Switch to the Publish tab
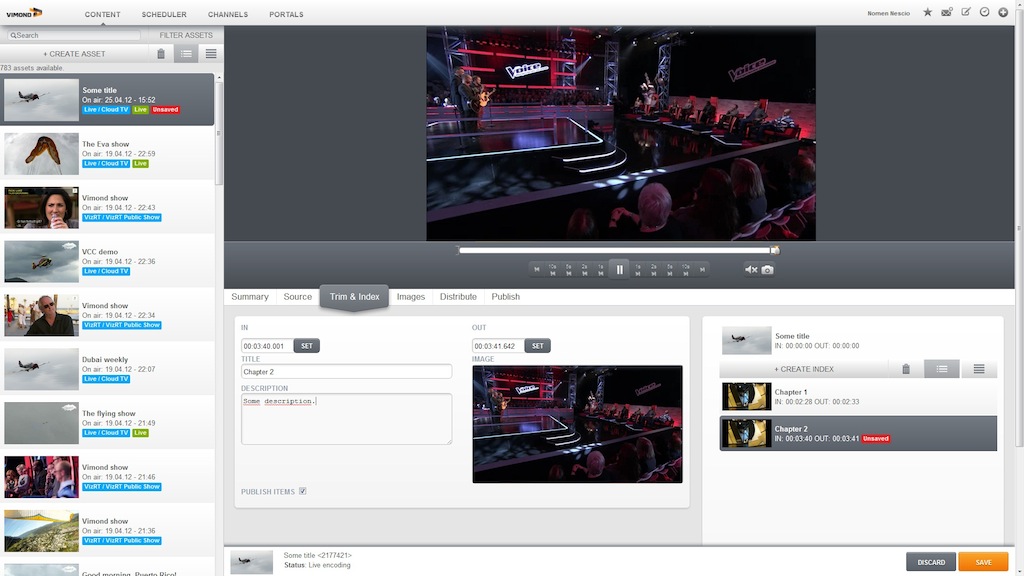Image resolution: width=1024 pixels, height=576 pixels. coord(505,296)
